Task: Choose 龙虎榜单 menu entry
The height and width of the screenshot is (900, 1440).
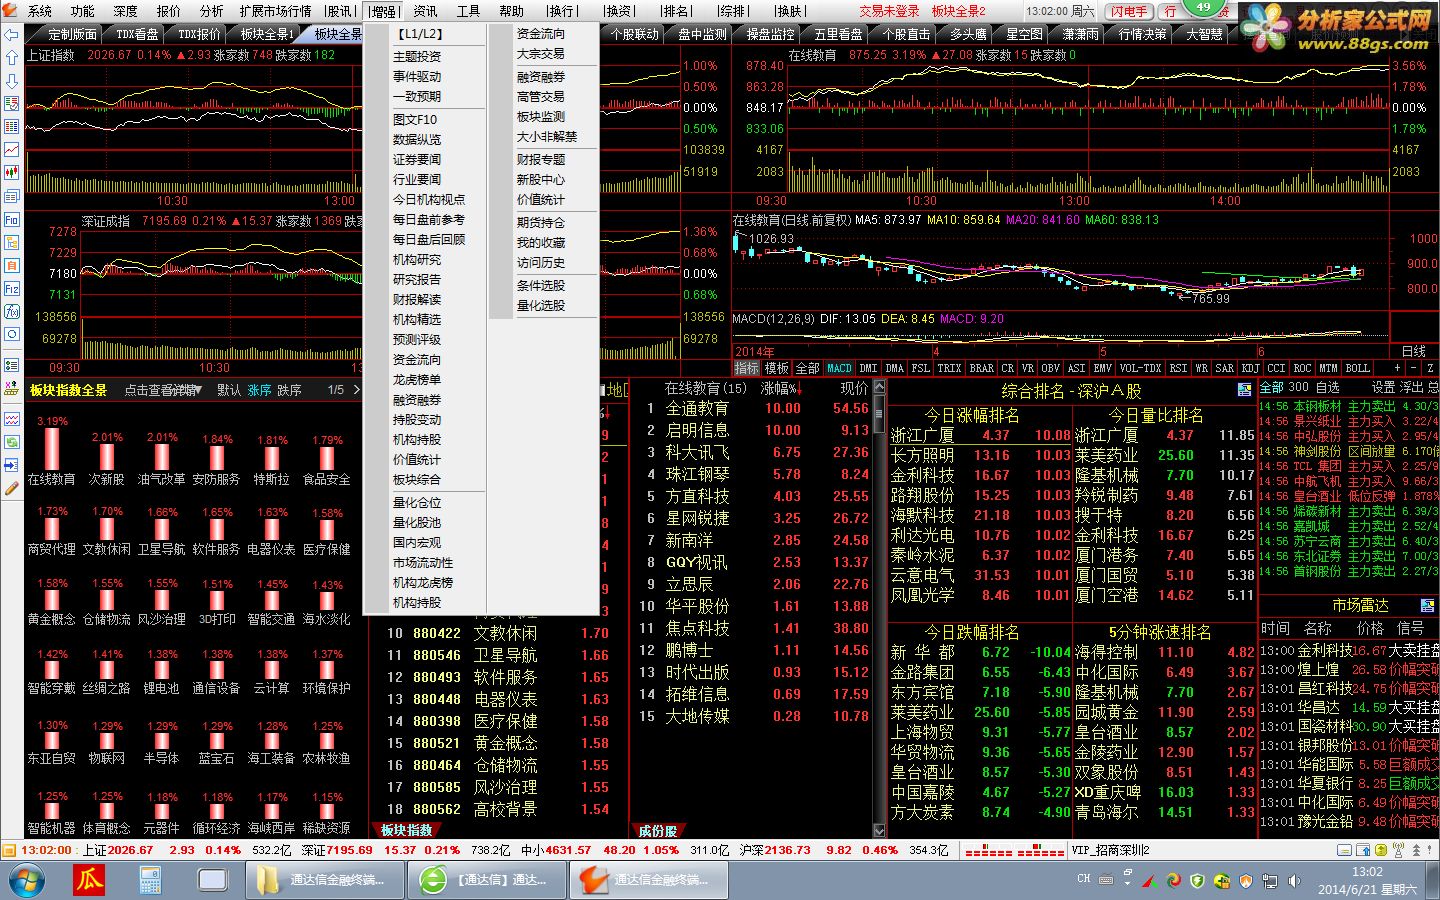Action: coord(417,380)
